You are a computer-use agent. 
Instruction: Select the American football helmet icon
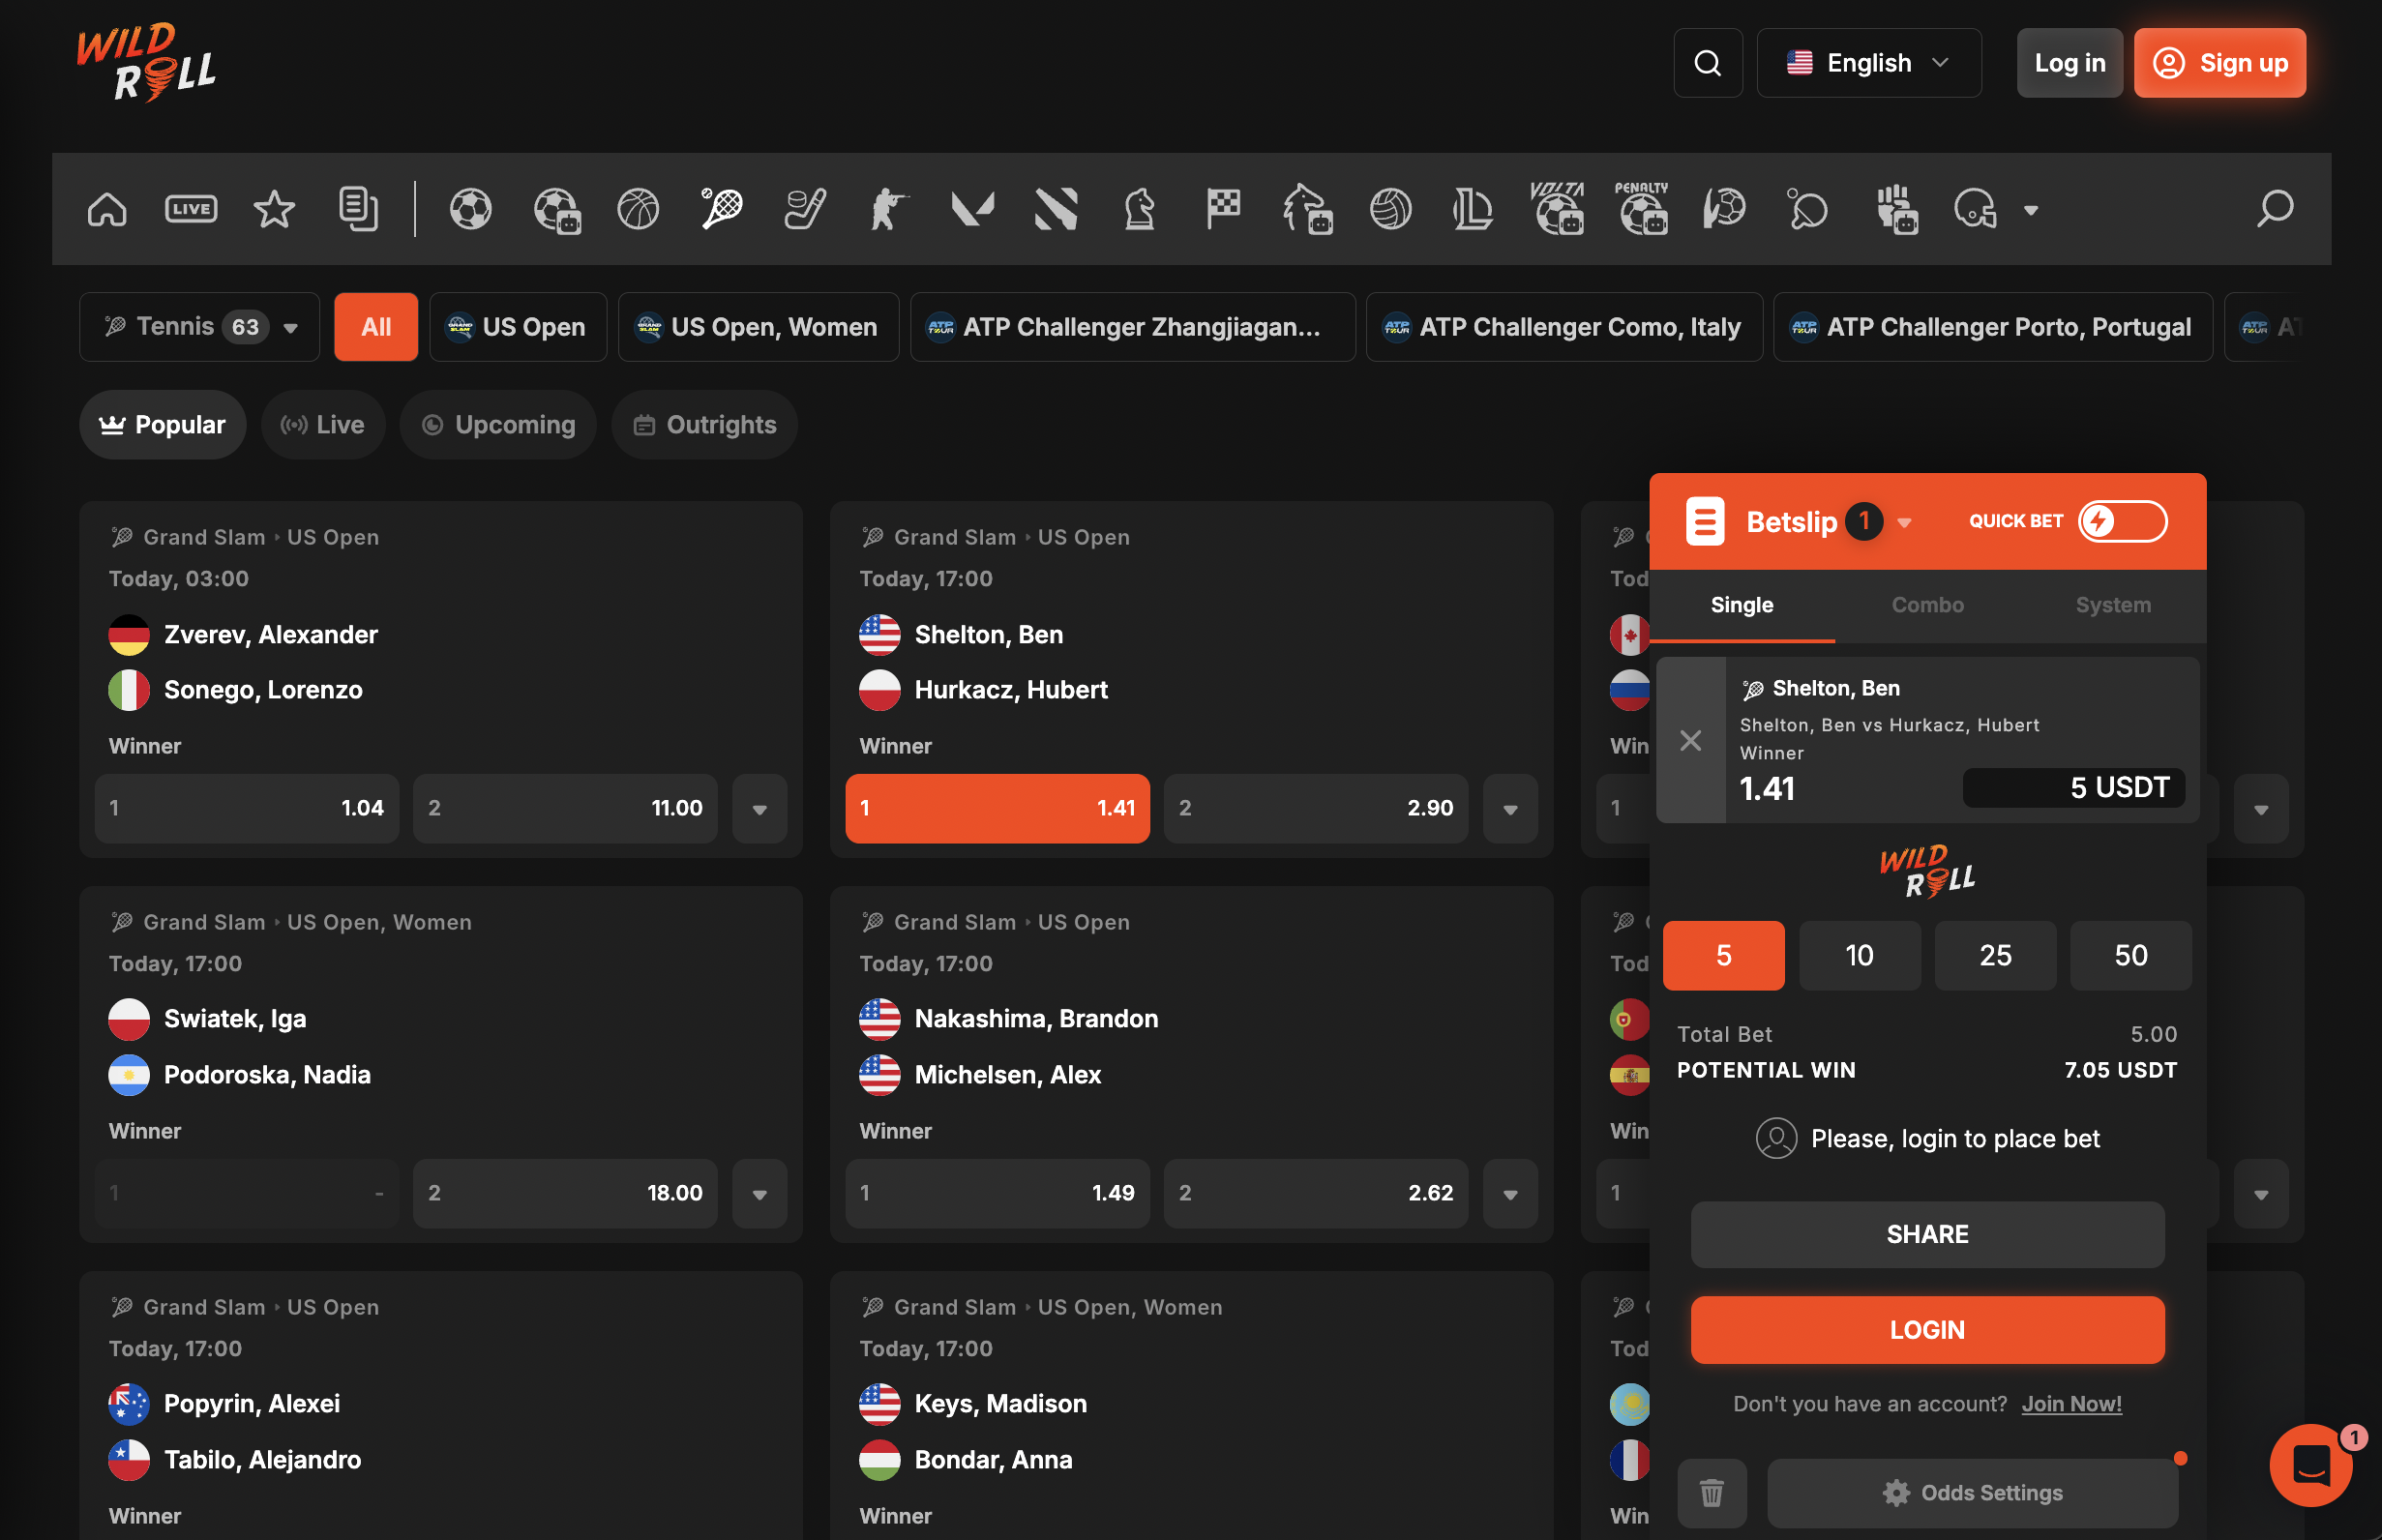click(x=1975, y=209)
